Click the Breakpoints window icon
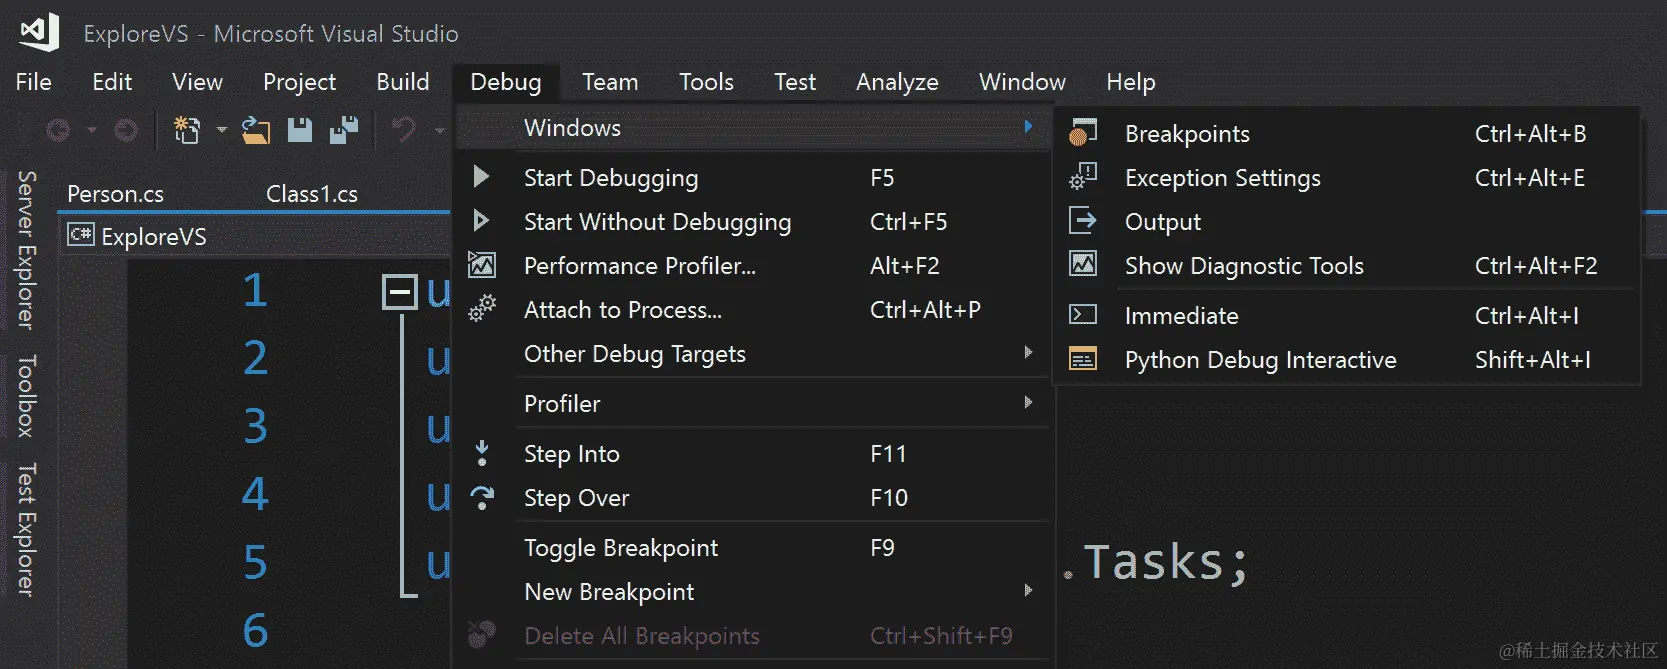Viewport: 1667px width, 669px height. (x=1083, y=132)
